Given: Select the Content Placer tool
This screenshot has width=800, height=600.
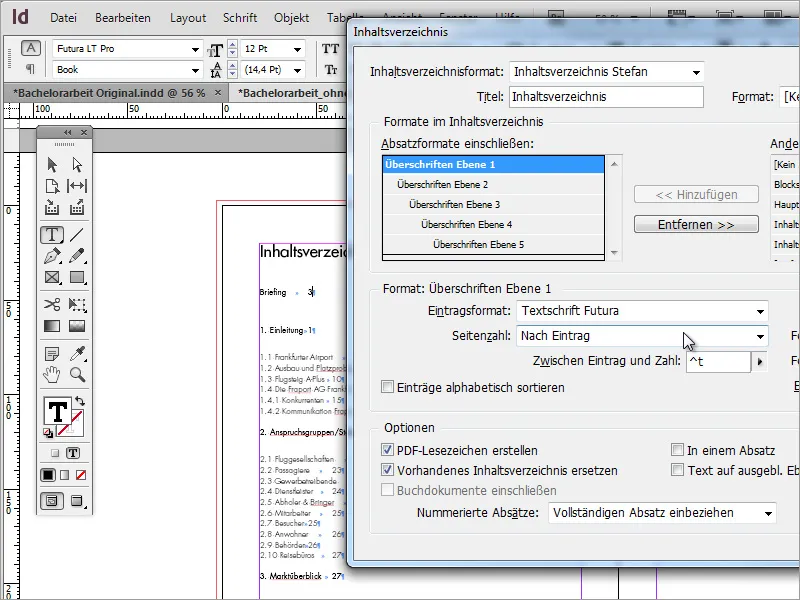Looking at the screenshot, I should [x=77, y=207].
